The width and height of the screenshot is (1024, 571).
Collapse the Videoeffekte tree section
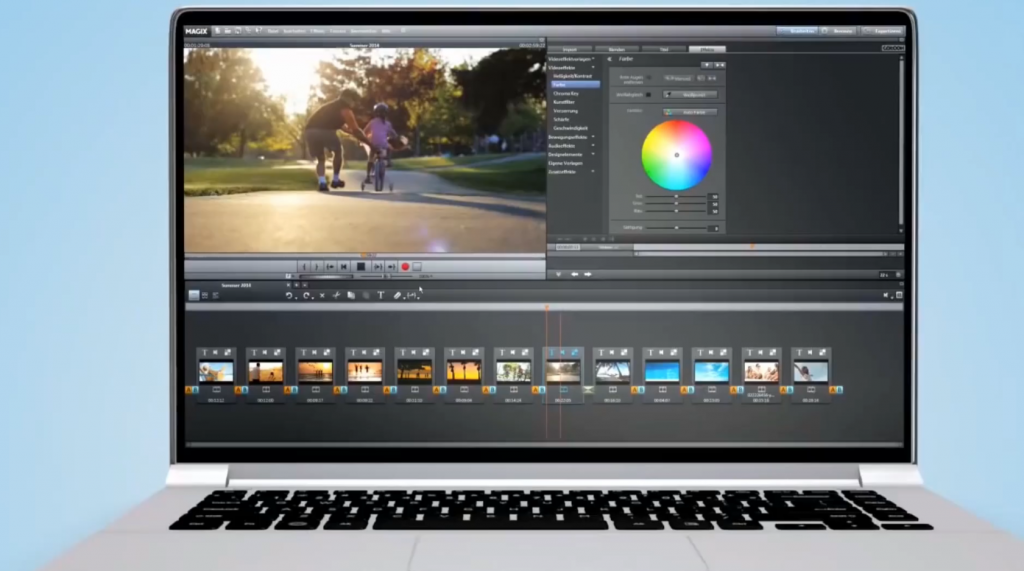(593, 68)
